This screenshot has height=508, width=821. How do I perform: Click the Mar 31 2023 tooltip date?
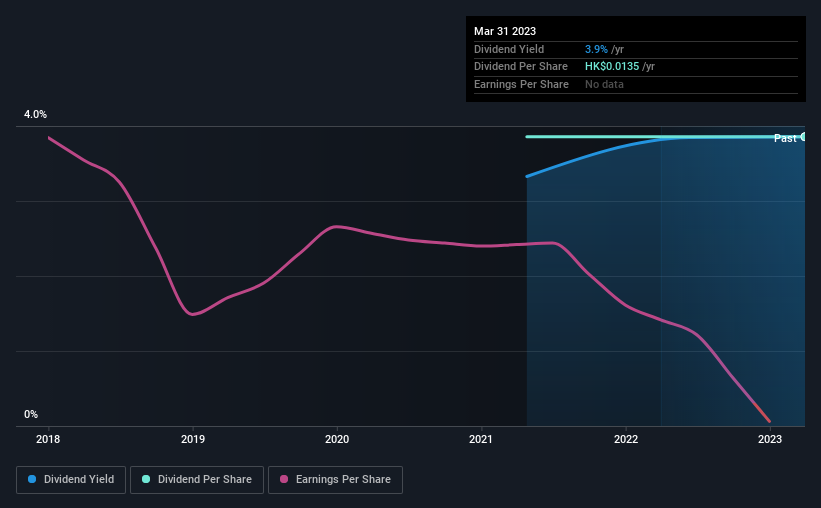tap(505, 31)
